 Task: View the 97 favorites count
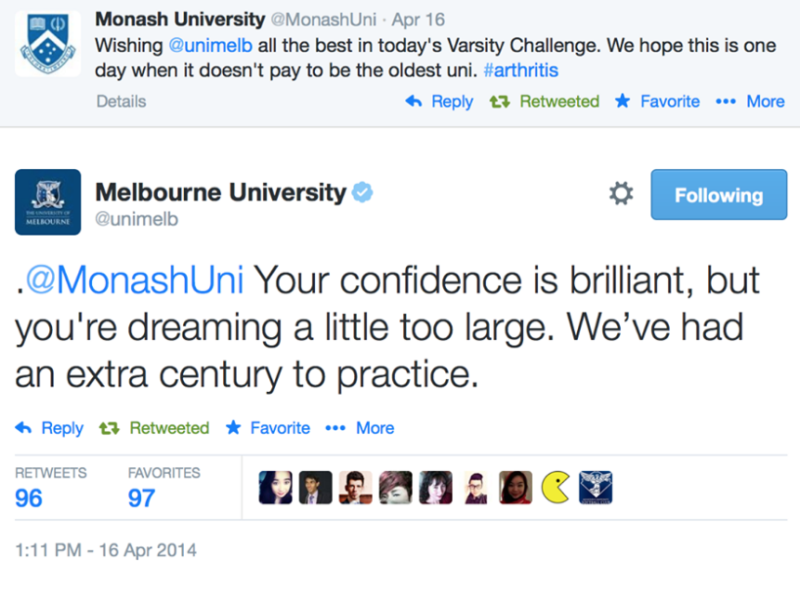[x=142, y=497]
